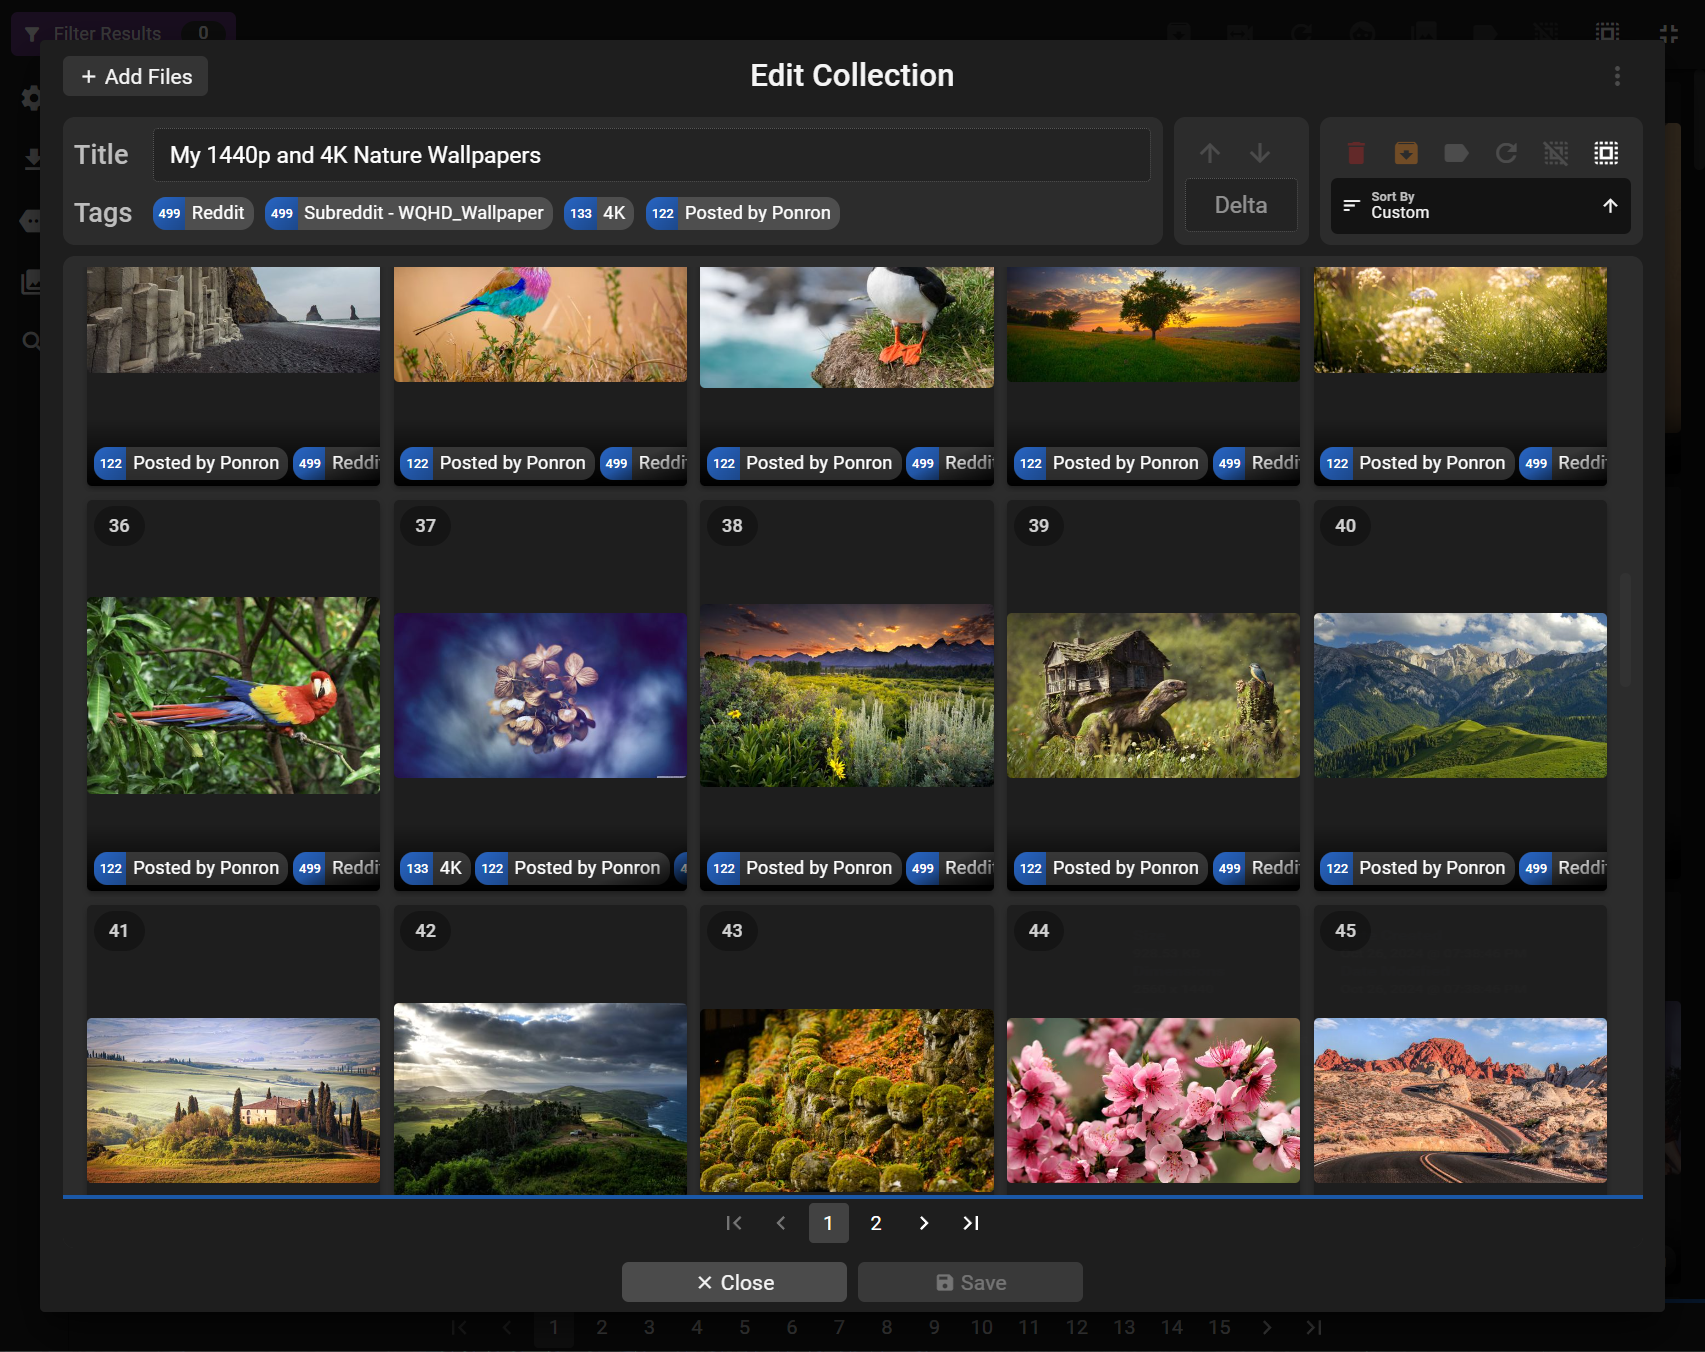Select the mountain sunset meadow thumbnail 38
The image size is (1705, 1352).
point(847,695)
